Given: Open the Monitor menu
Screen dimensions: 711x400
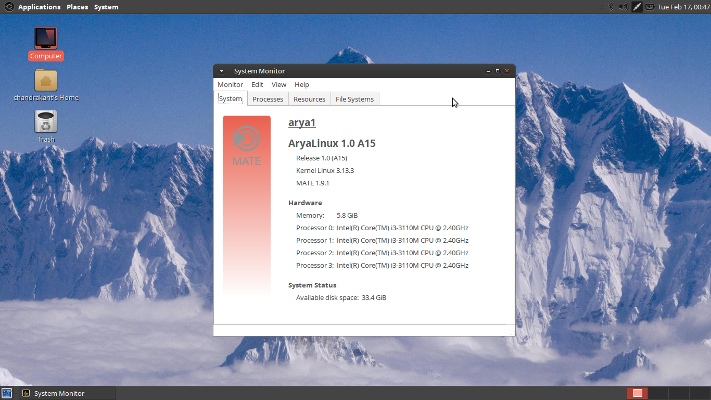Looking at the screenshot, I should pos(230,85).
